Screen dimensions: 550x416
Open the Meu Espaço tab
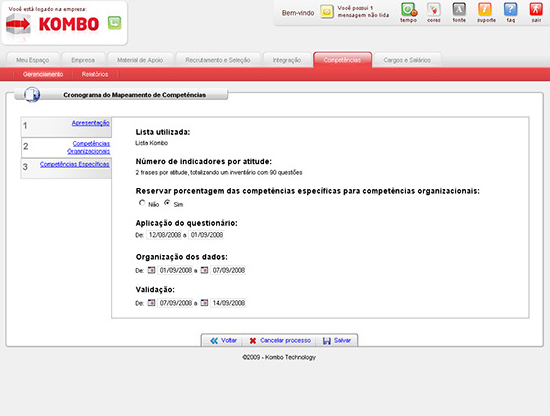click(x=33, y=60)
